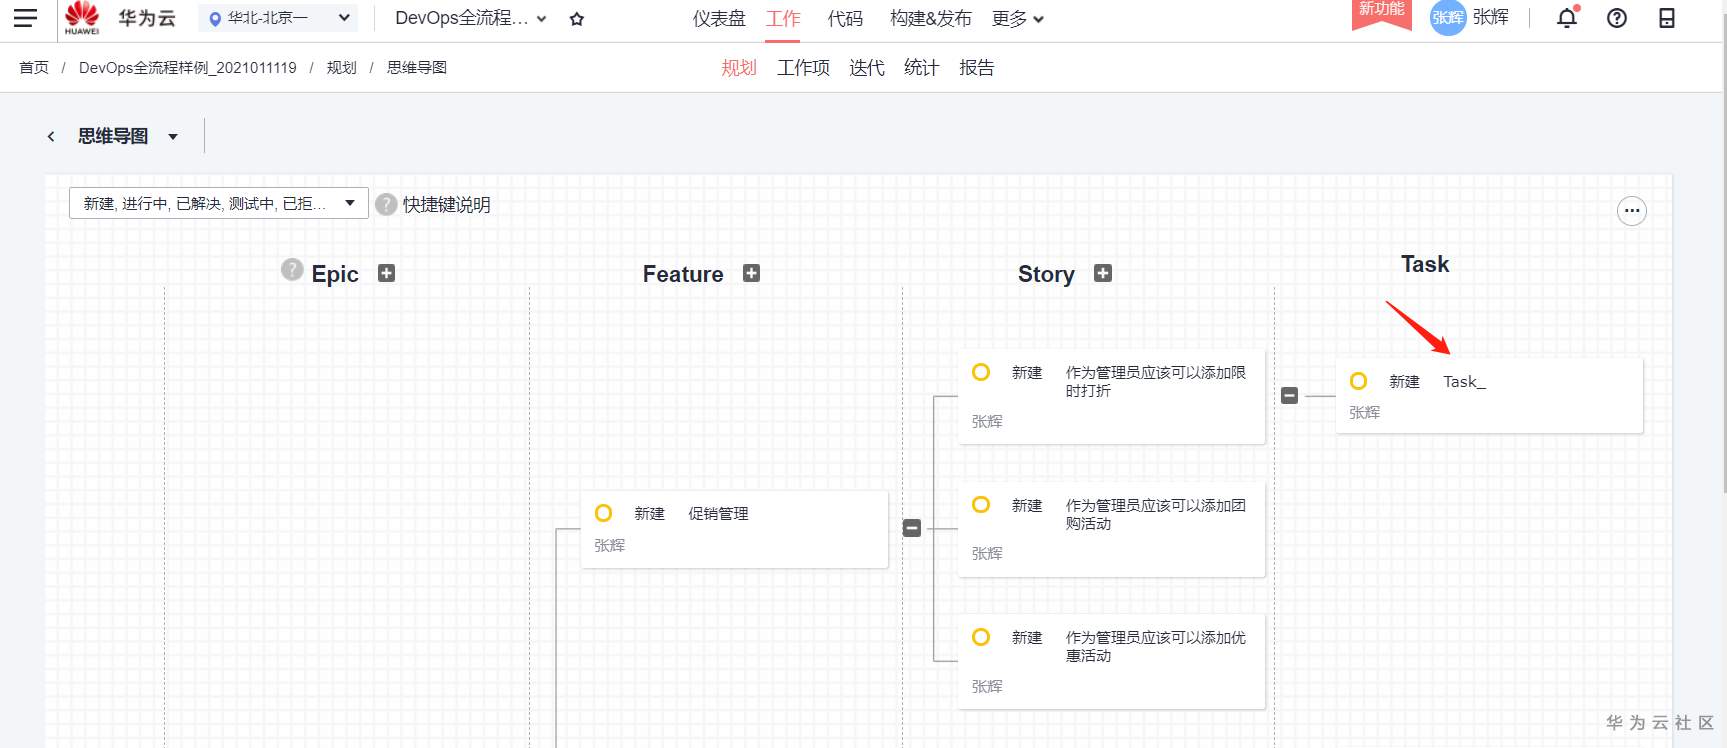The height and width of the screenshot is (748, 1727).
Task: Add a new Feature with plus icon
Action: 752,273
